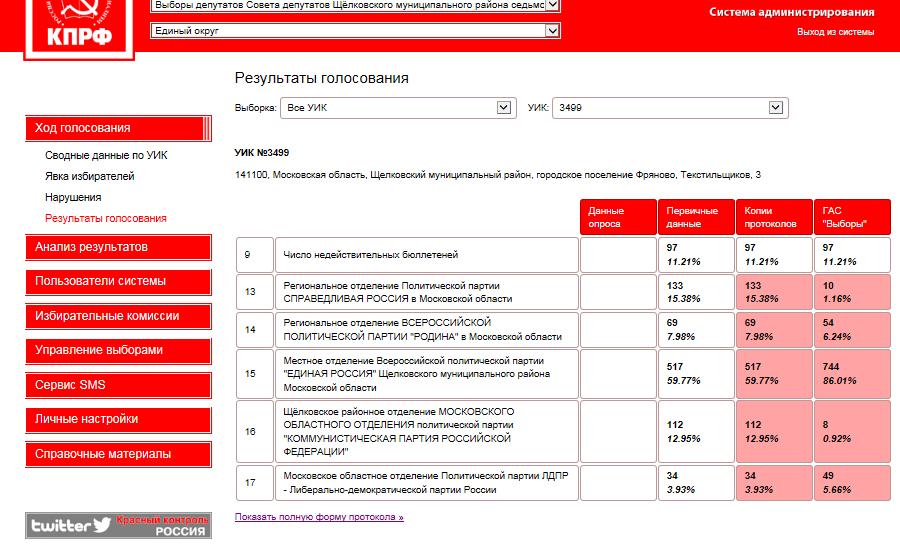This screenshot has width=900, height=560.
Task: Click Копии протоколов cell 517 59.77%
Action: click(x=774, y=374)
